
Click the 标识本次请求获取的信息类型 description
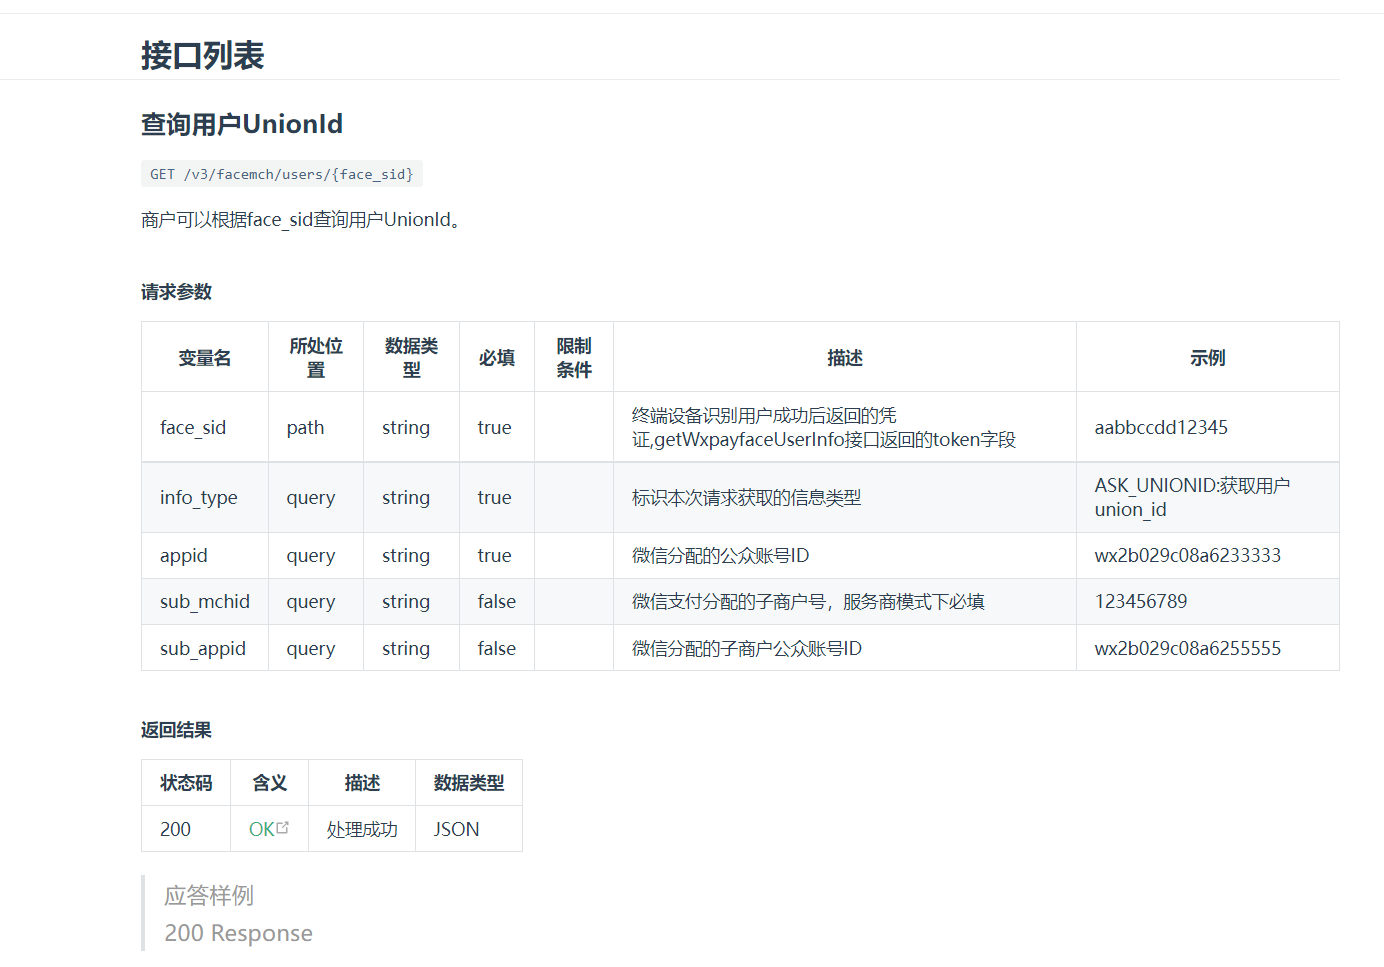(x=746, y=497)
